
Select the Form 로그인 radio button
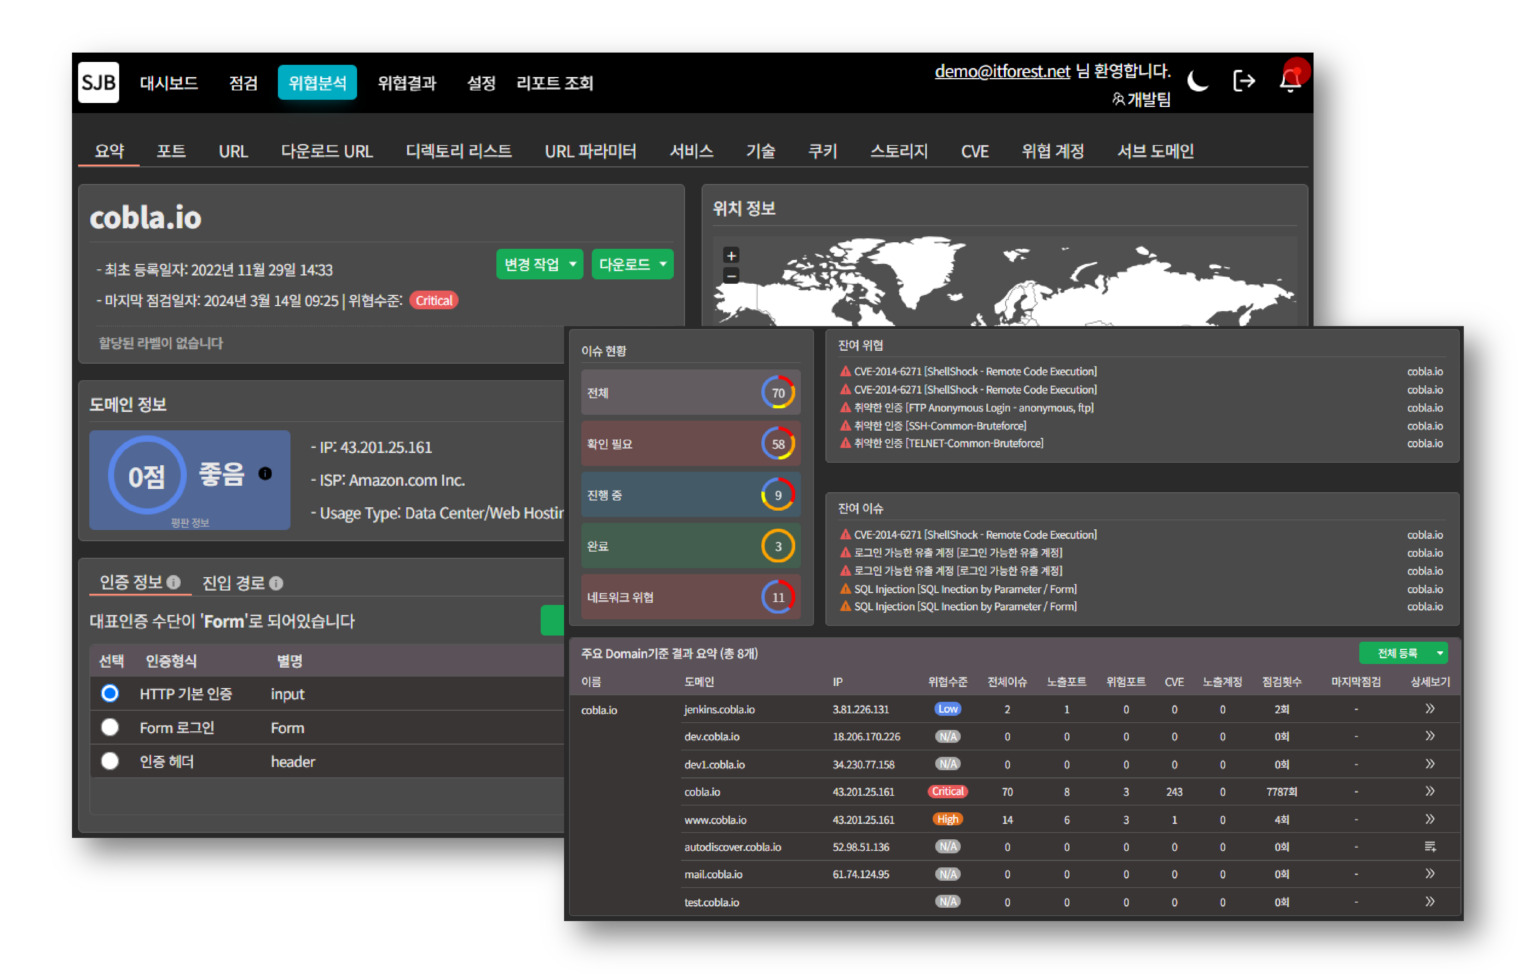[x=110, y=728]
